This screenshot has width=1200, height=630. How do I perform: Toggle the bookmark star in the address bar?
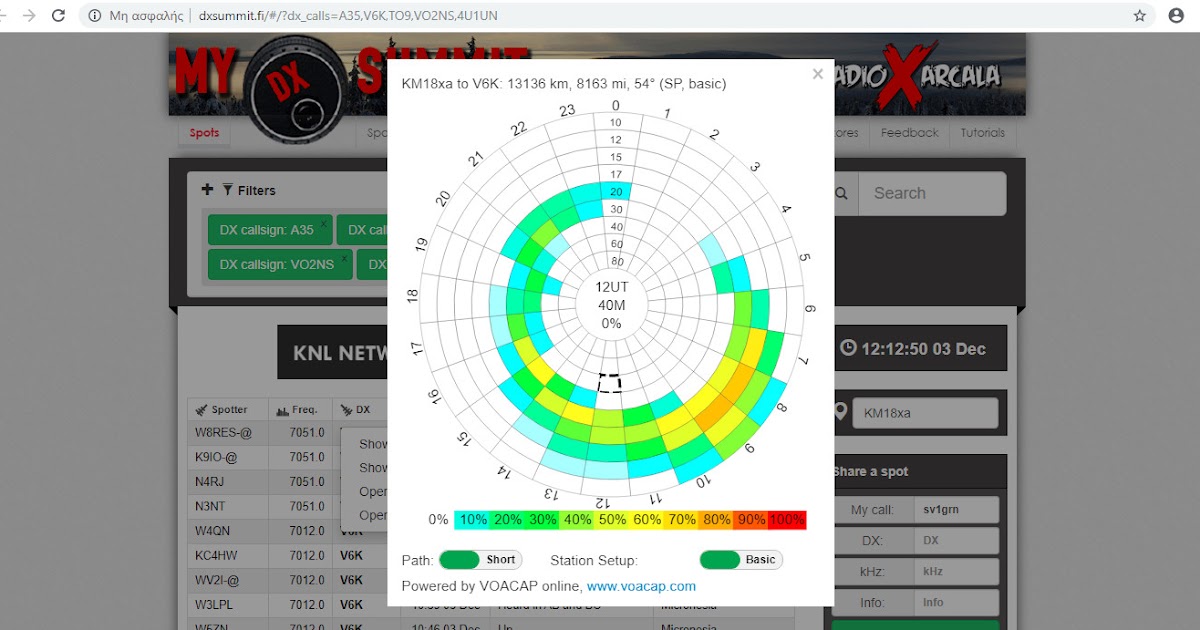(x=1140, y=15)
